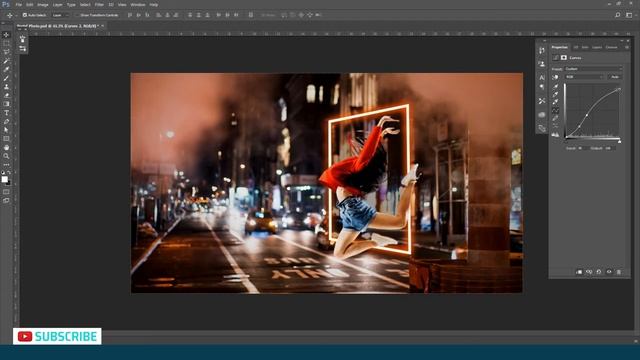The width and height of the screenshot is (640, 360).
Task: Select the Zoom tool
Action: coord(6,156)
